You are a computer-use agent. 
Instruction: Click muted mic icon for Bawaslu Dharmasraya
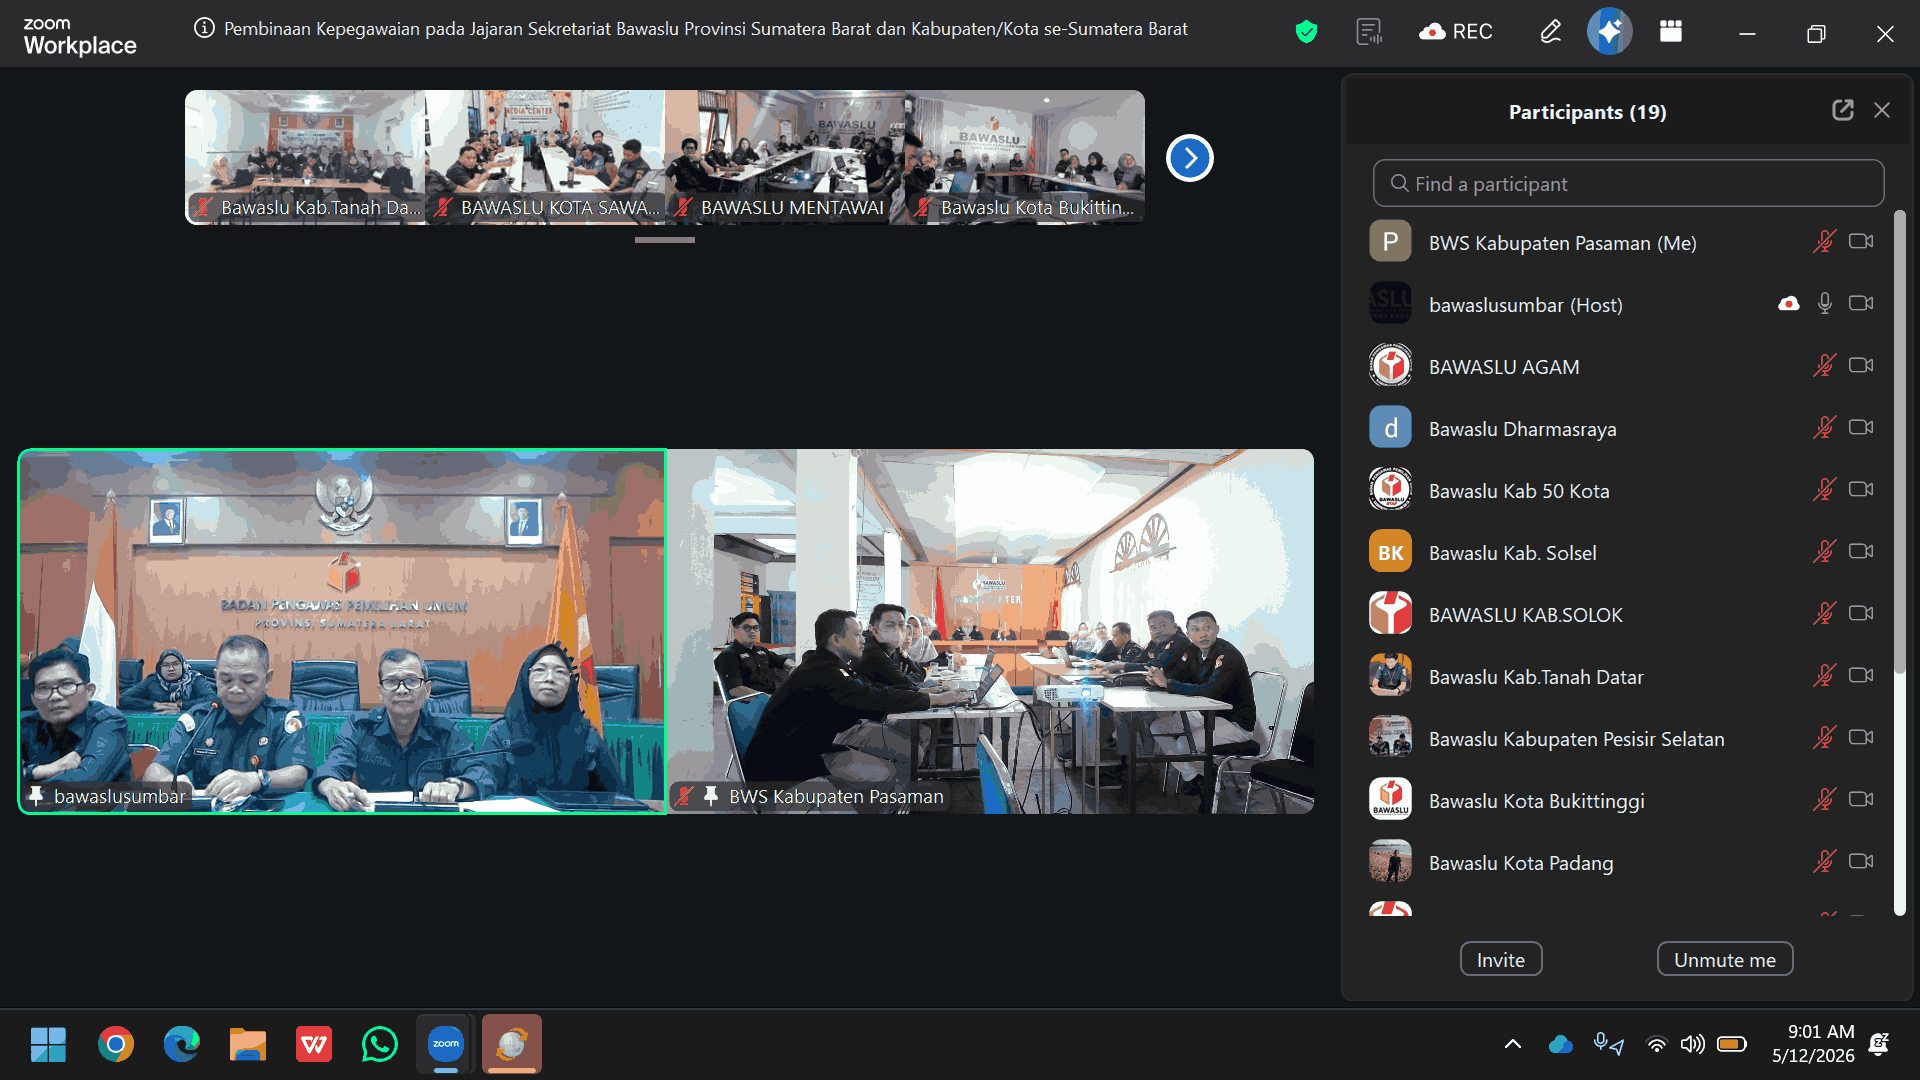(x=1824, y=428)
